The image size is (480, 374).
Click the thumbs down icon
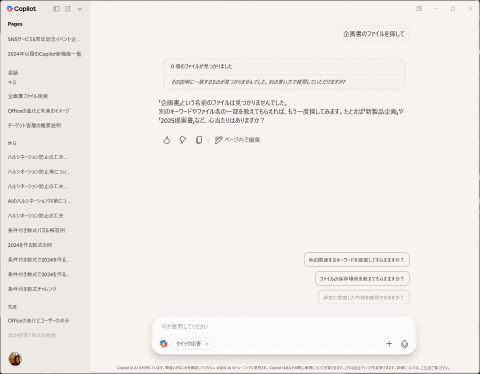coord(183,140)
